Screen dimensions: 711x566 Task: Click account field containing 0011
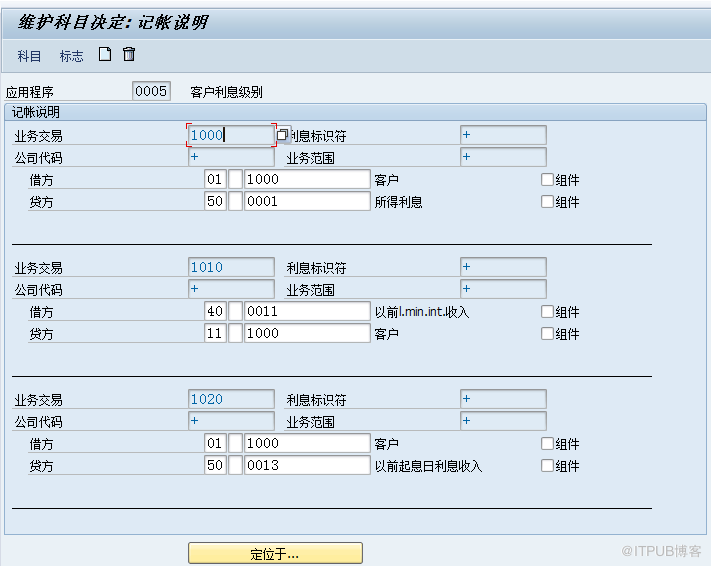point(307,312)
